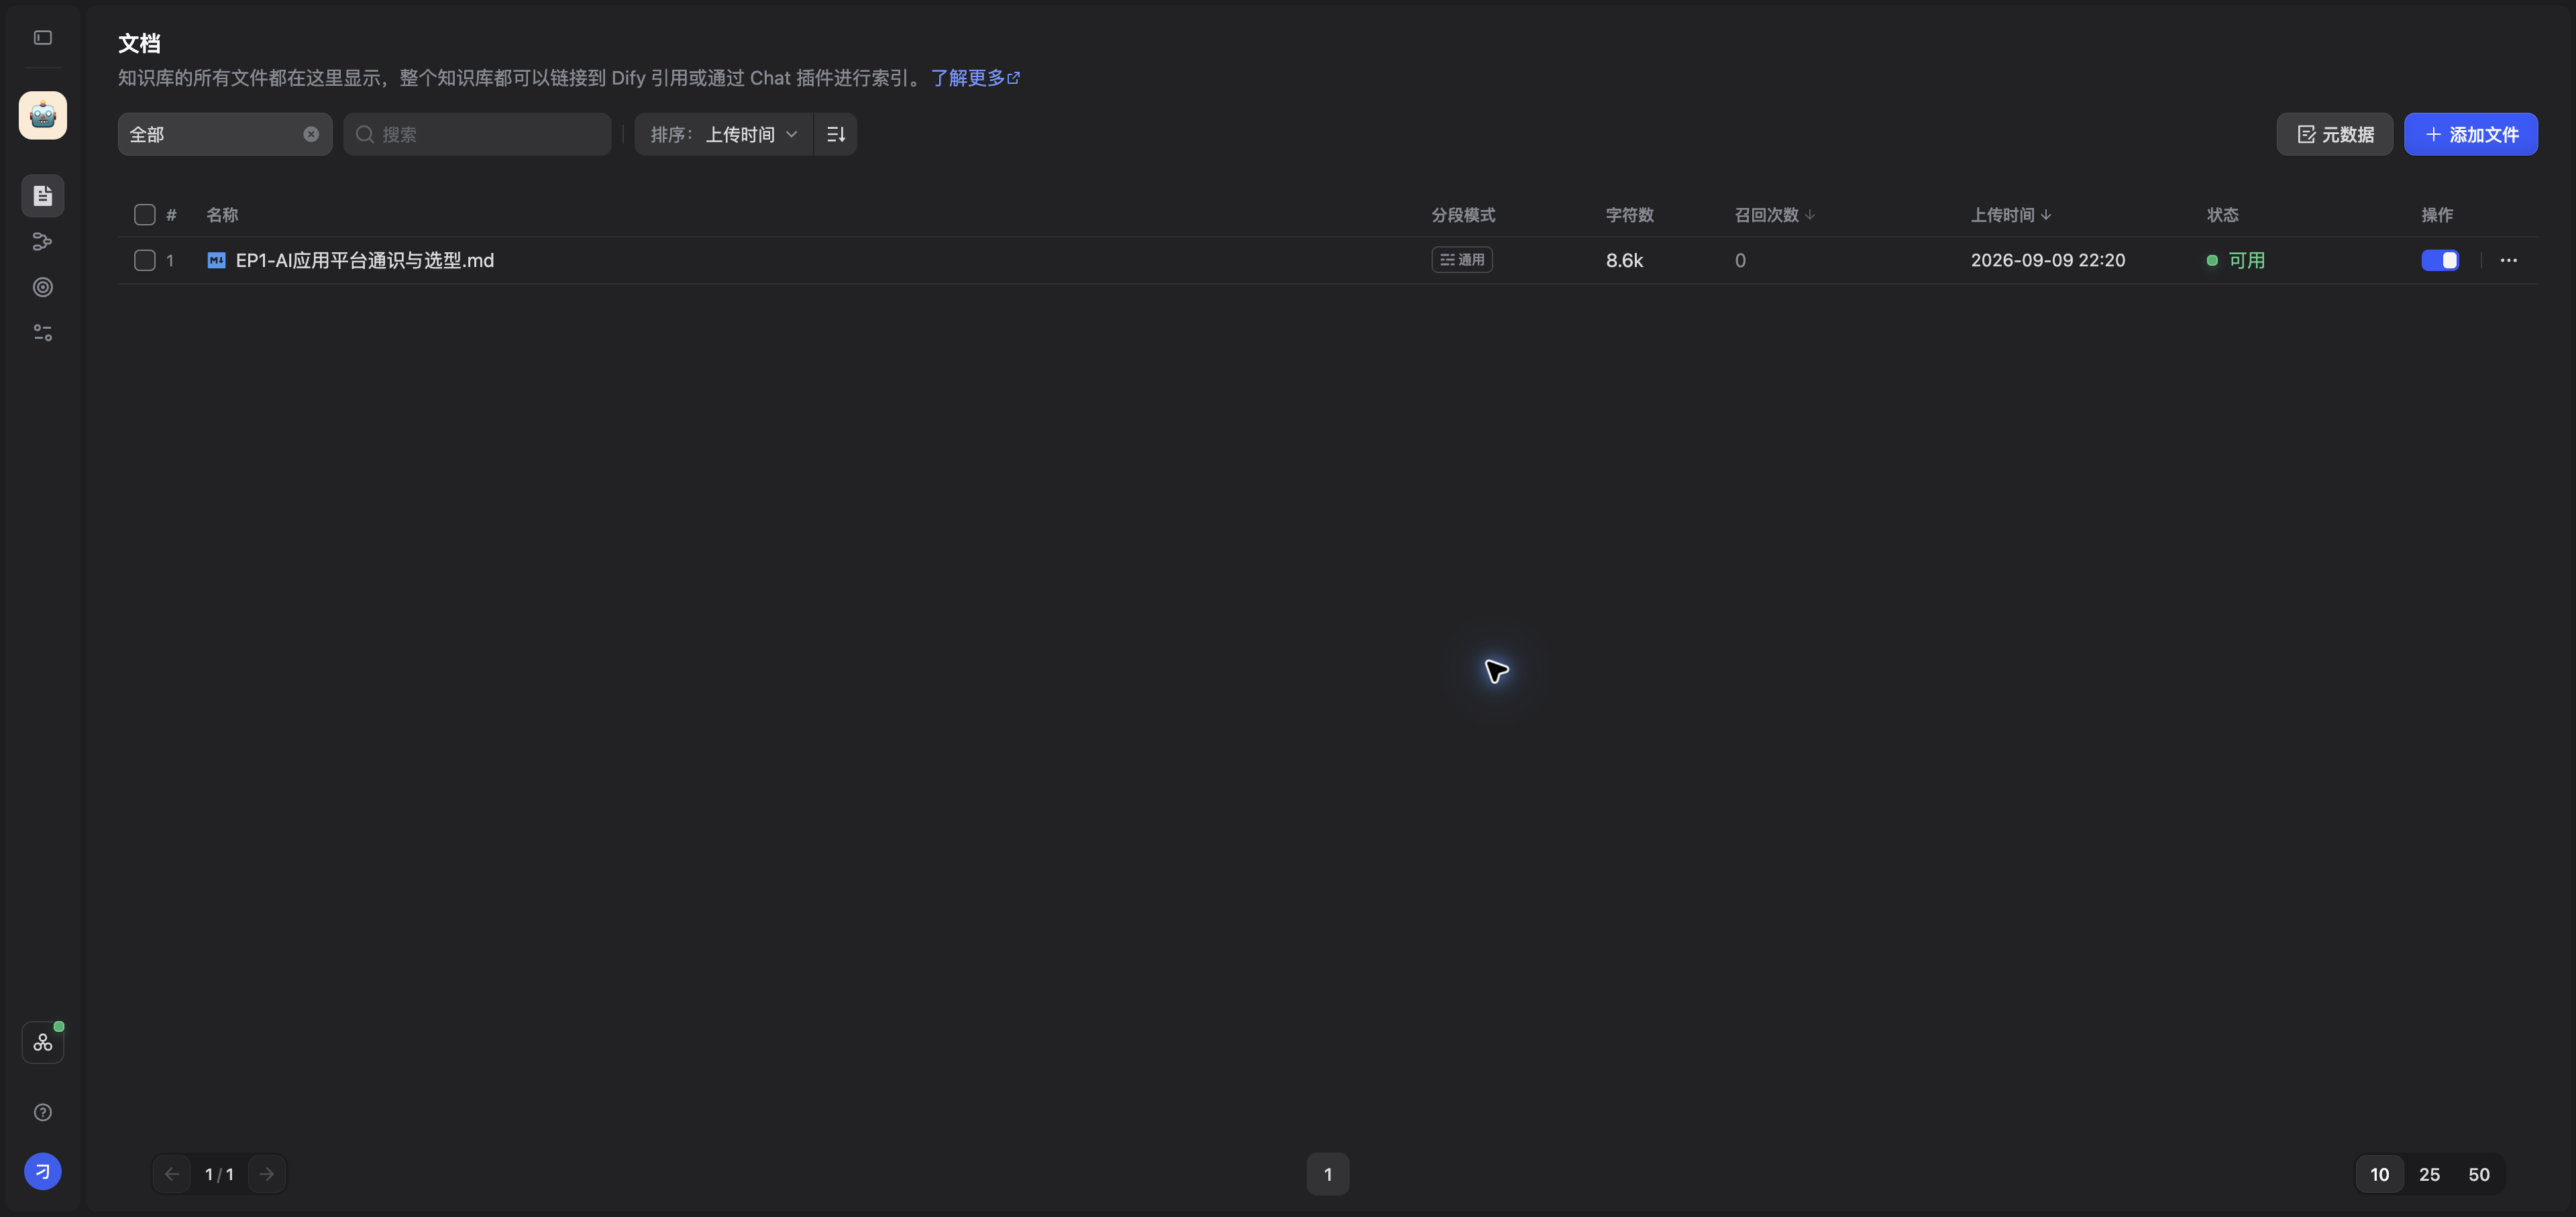This screenshot has height=1217, width=2576.
Task: Click the 元数据 button
Action: (2335, 135)
